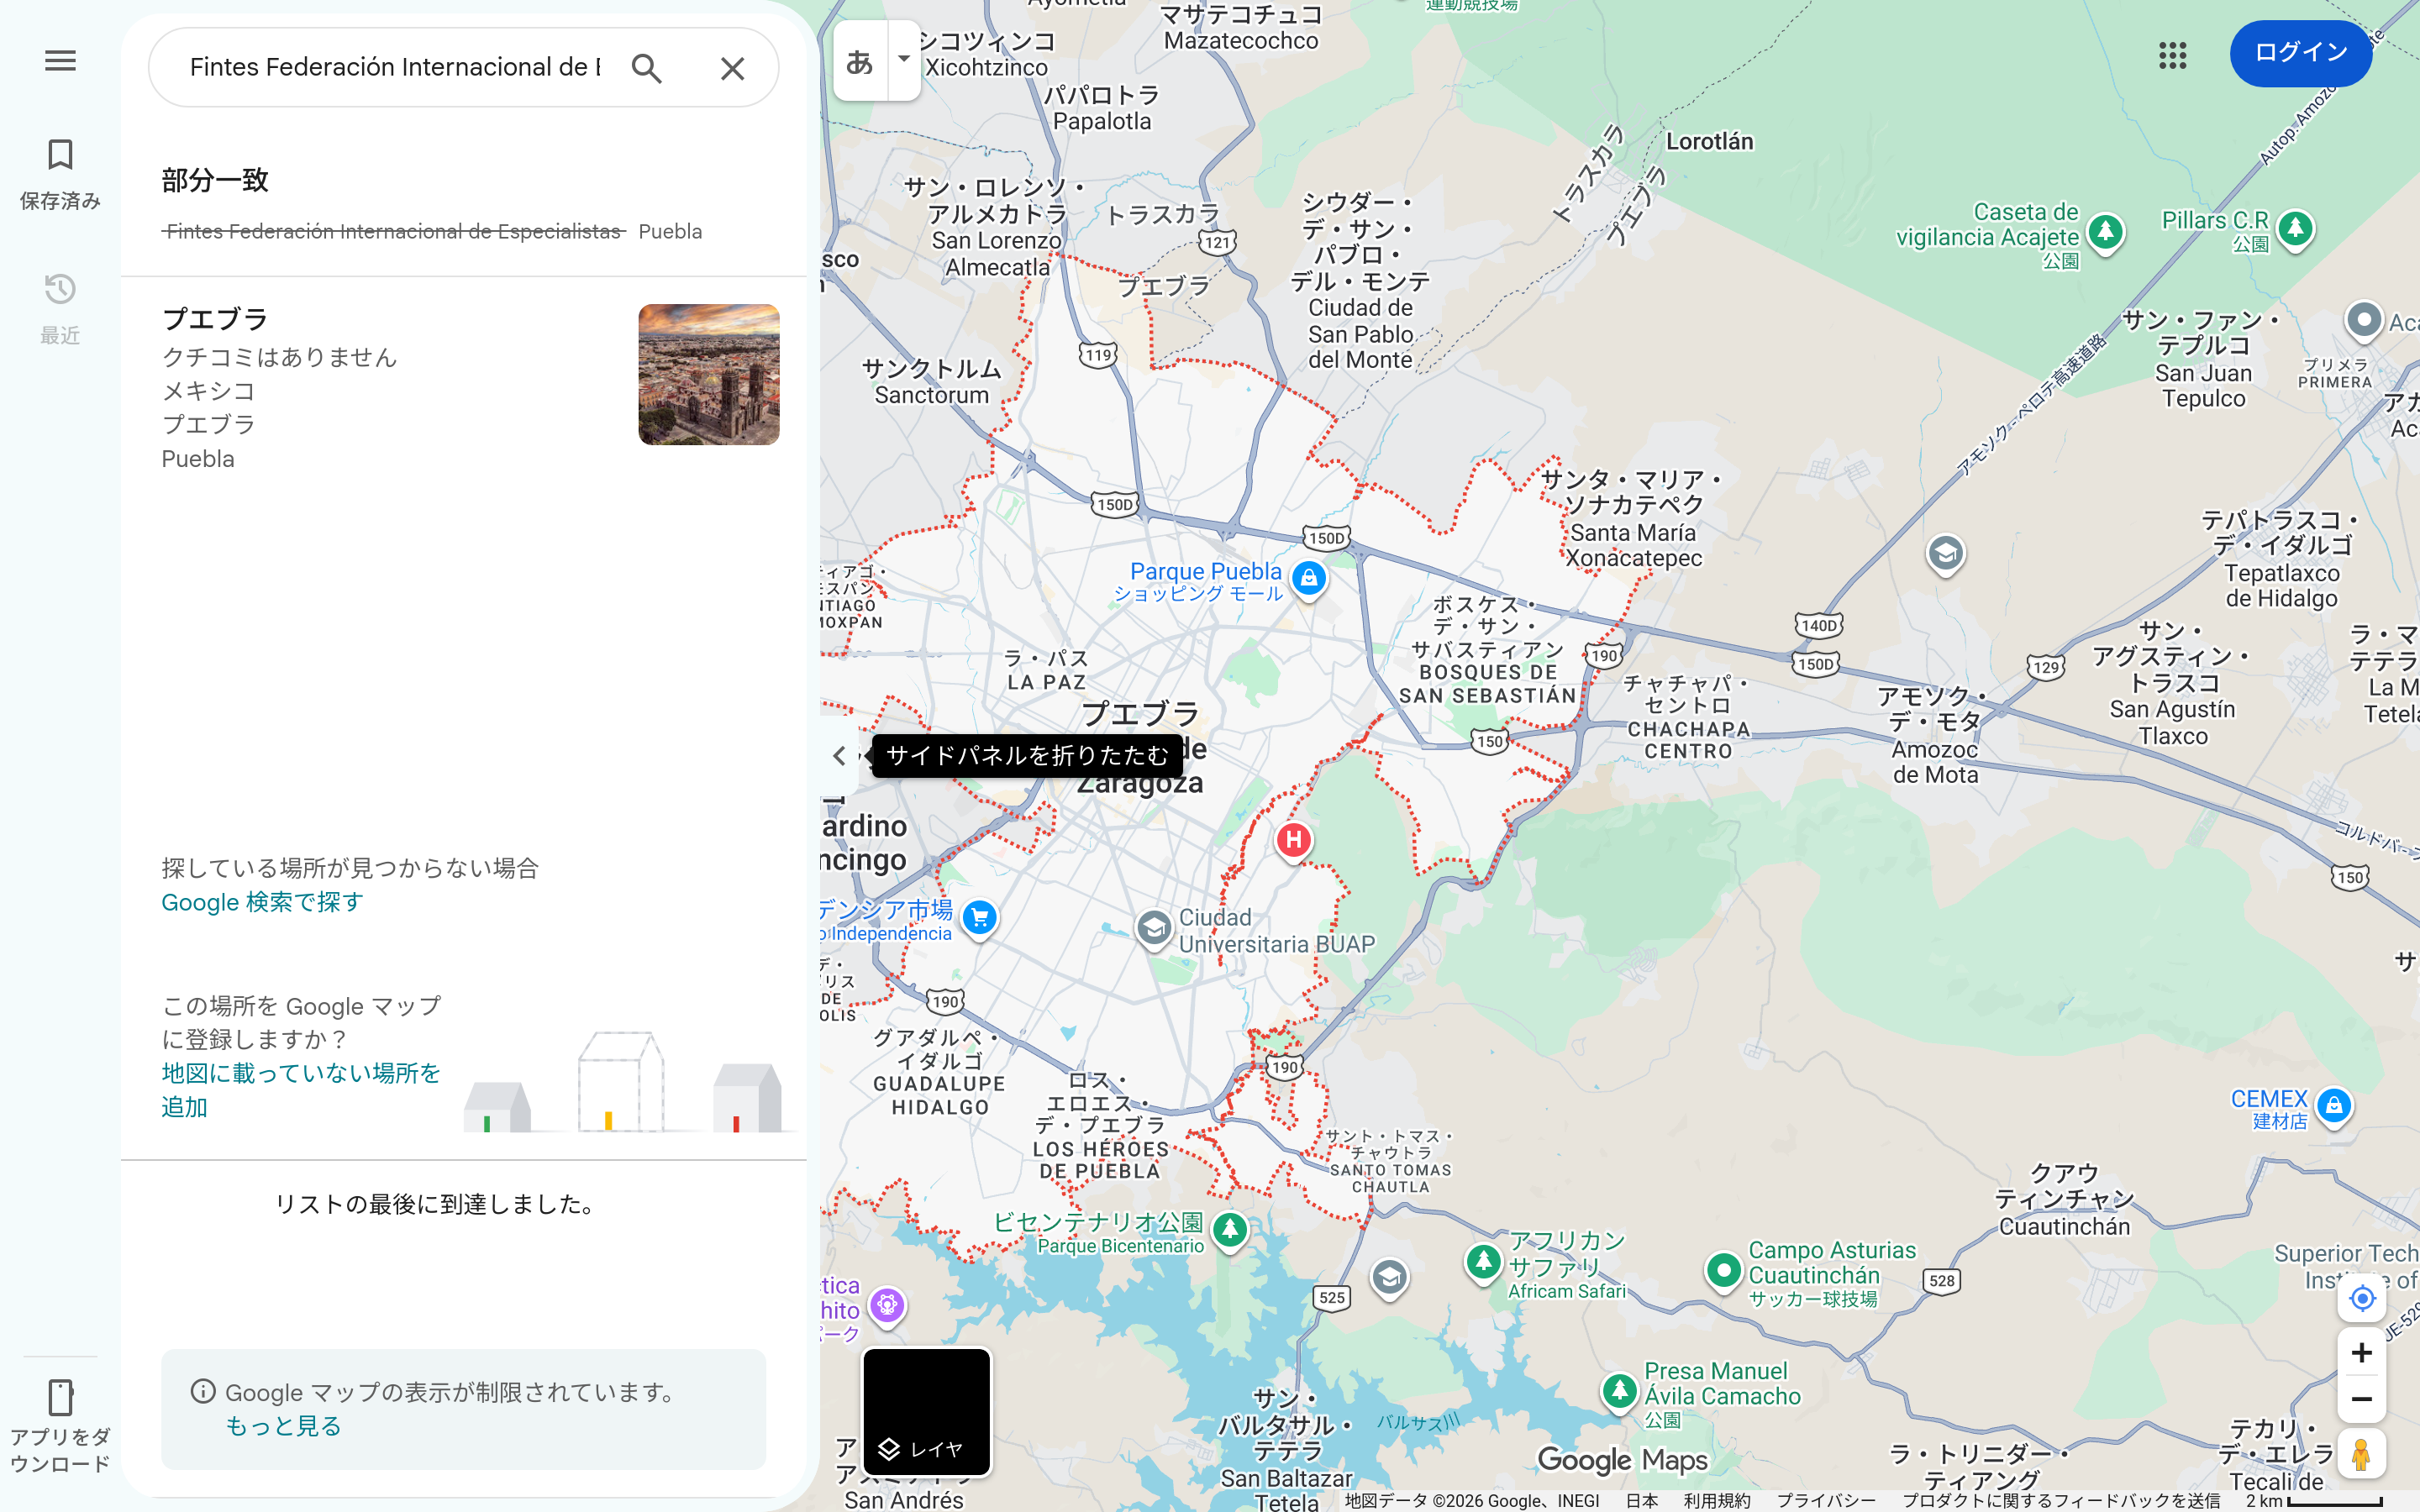Click the Google 検索で探す link

(262, 902)
